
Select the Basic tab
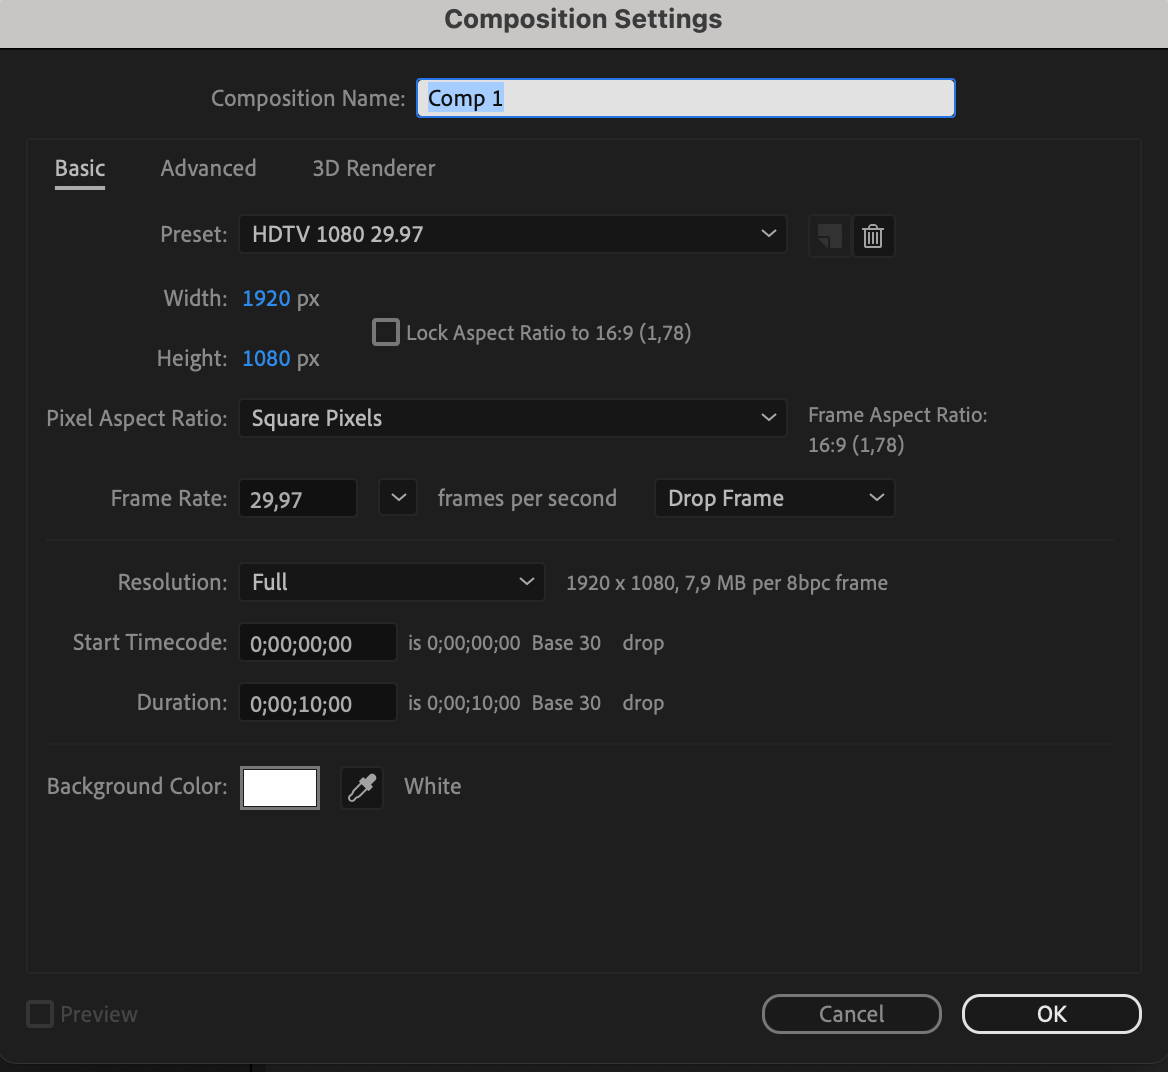tap(80, 168)
